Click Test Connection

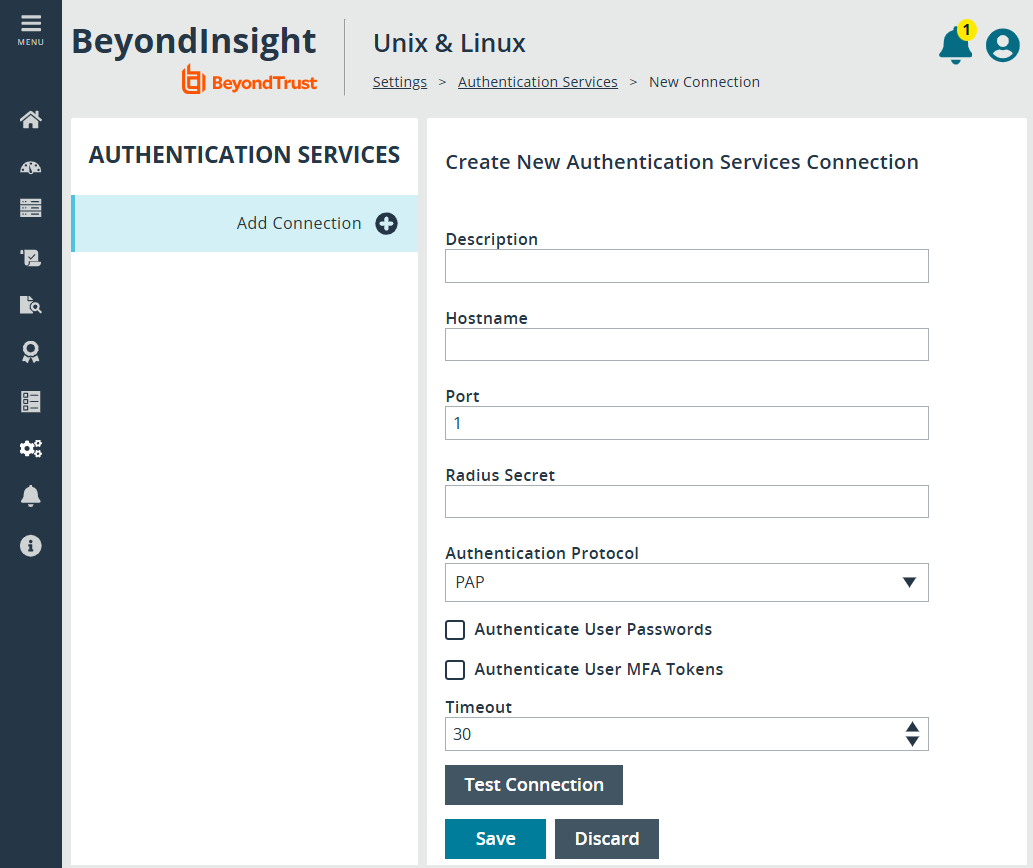(x=533, y=785)
